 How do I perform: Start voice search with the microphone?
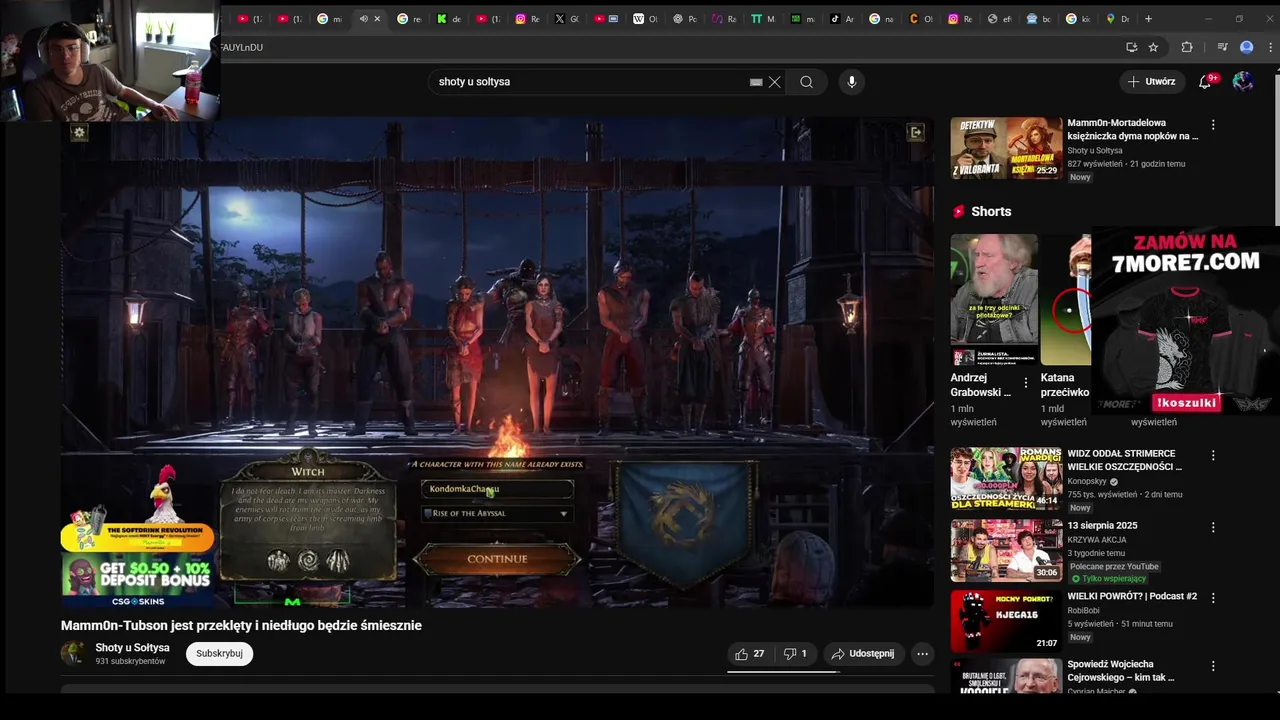click(852, 82)
